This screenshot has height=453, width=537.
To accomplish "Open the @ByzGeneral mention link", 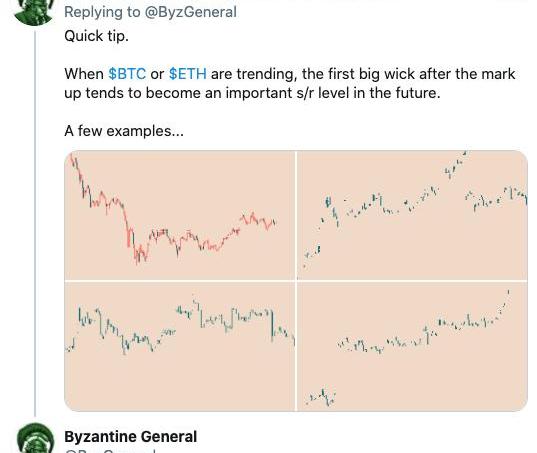I will [x=190, y=12].
